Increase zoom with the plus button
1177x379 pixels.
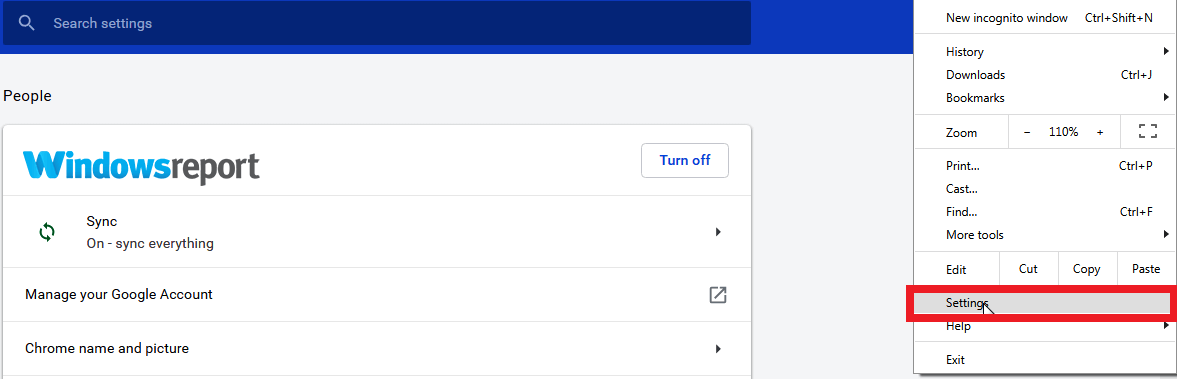(x=1100, y=132)
